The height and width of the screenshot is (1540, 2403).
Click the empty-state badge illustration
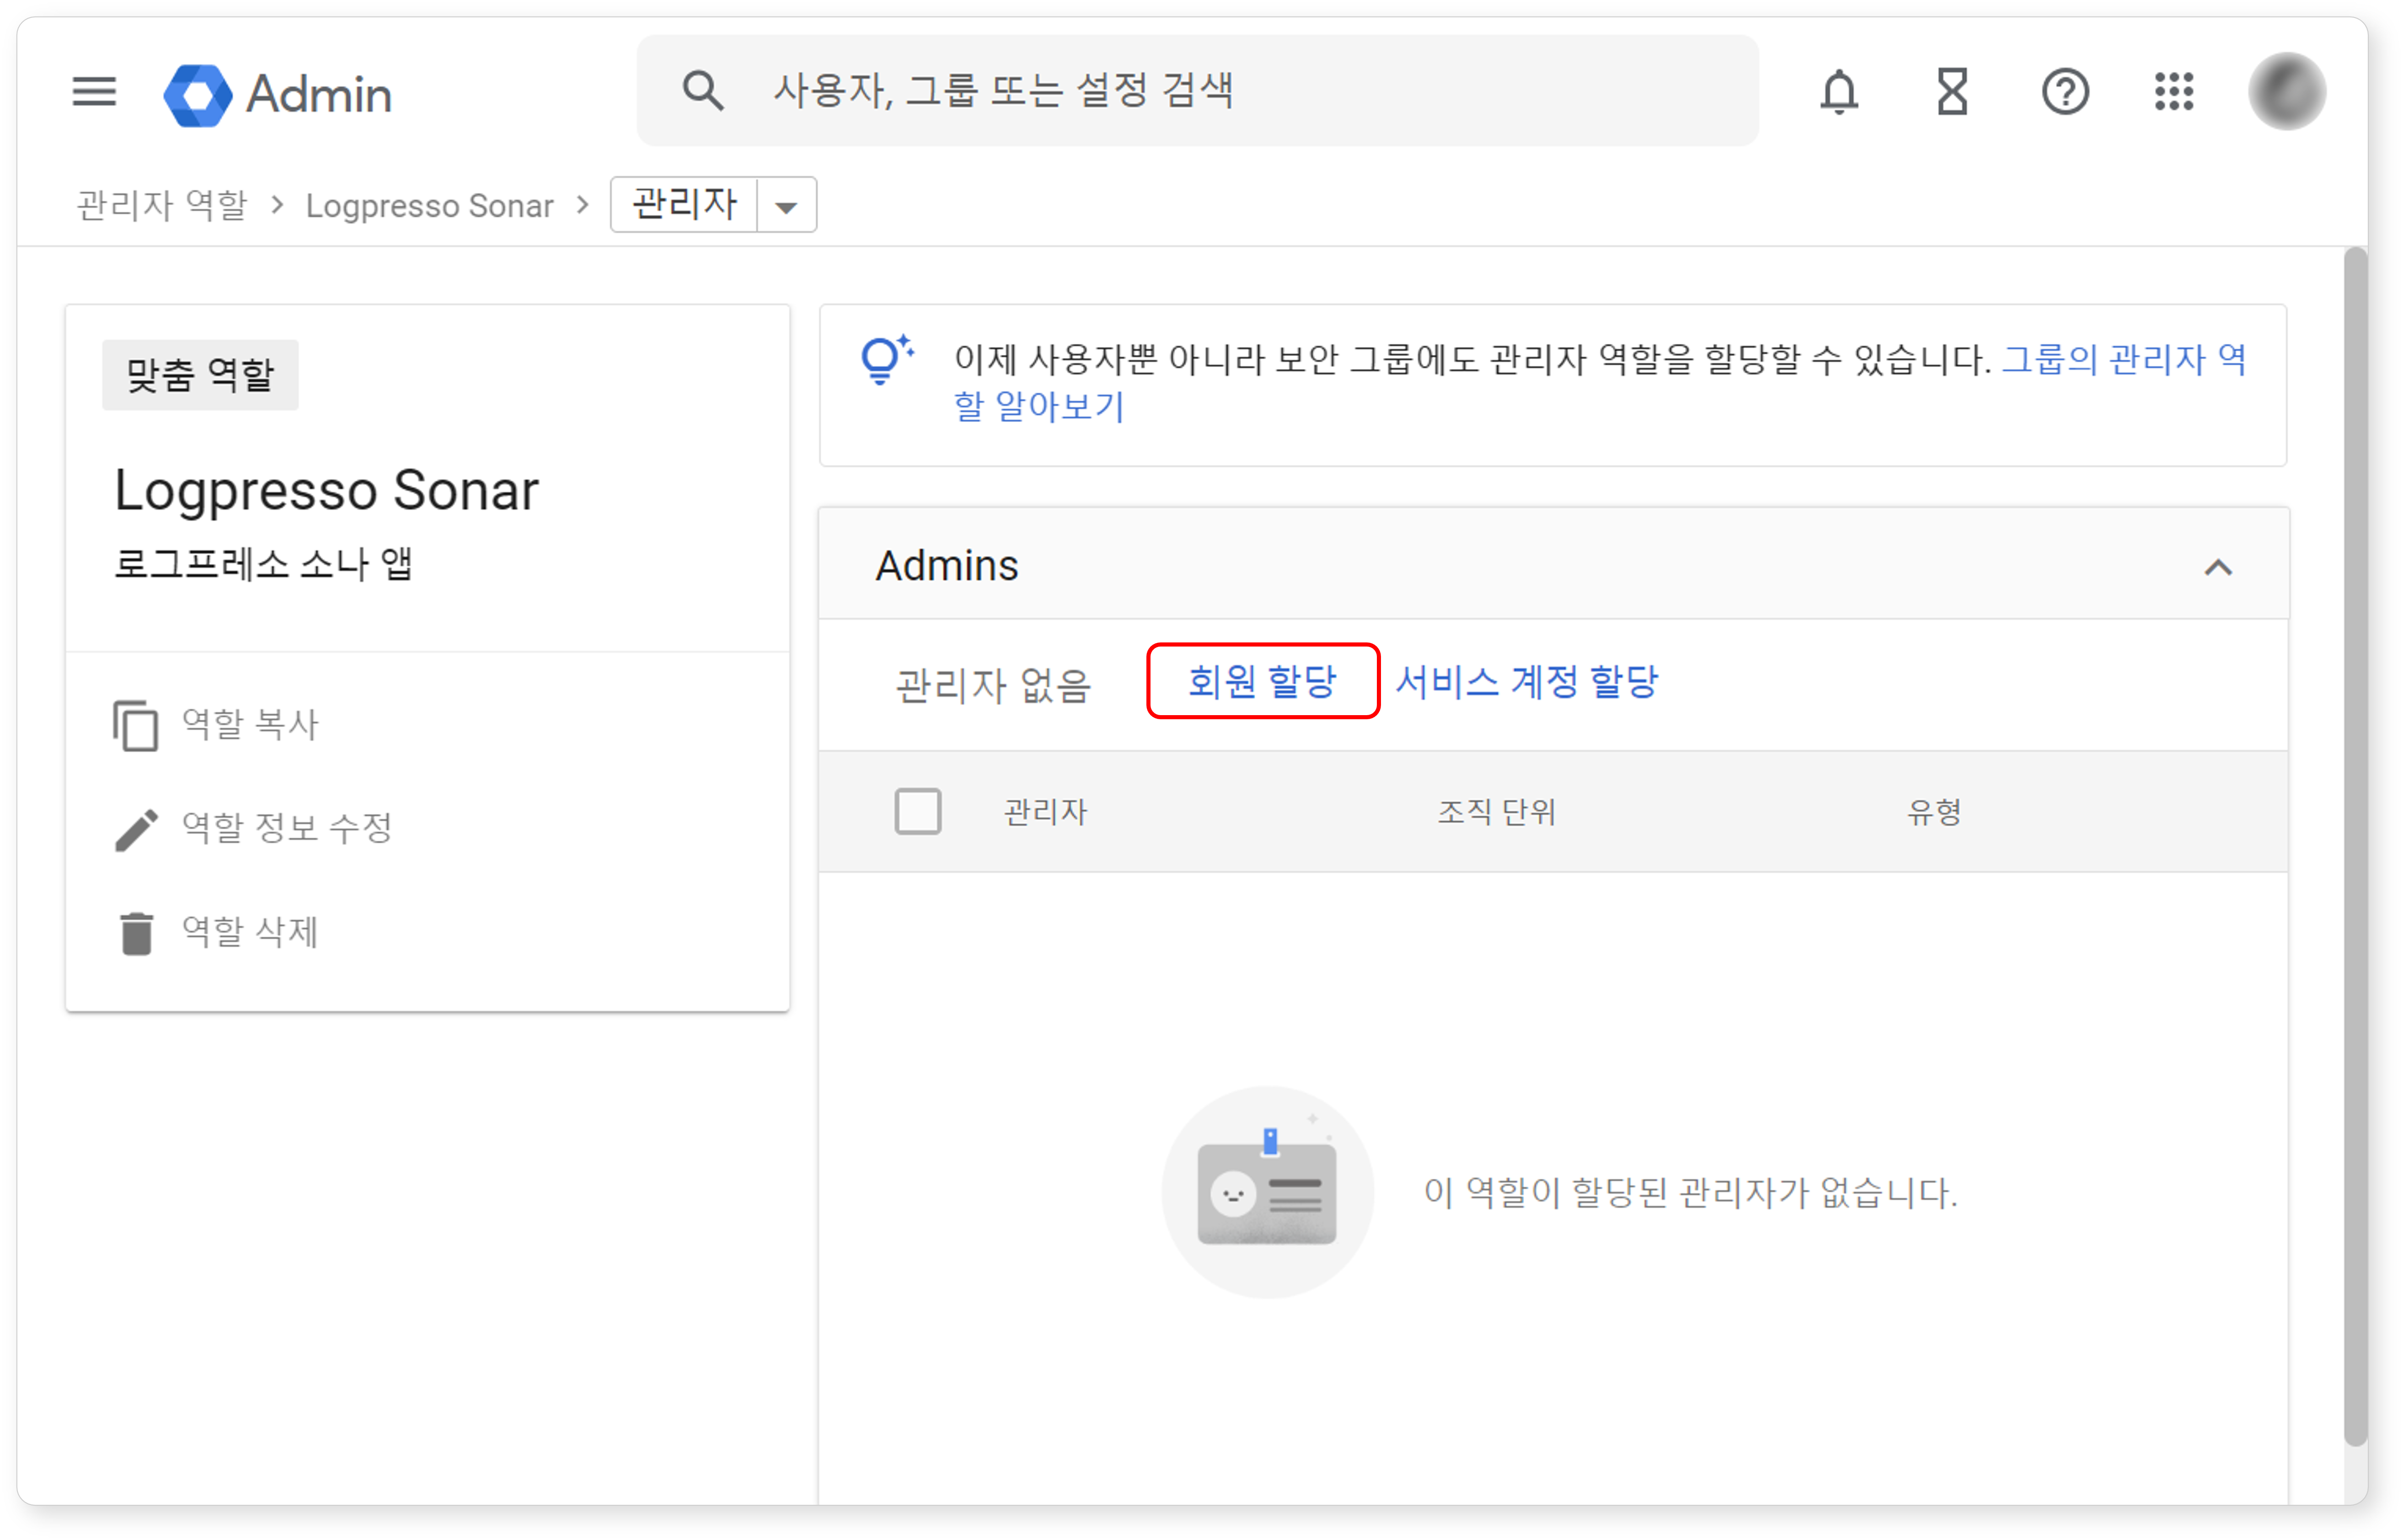(x=1267, y=1192)
